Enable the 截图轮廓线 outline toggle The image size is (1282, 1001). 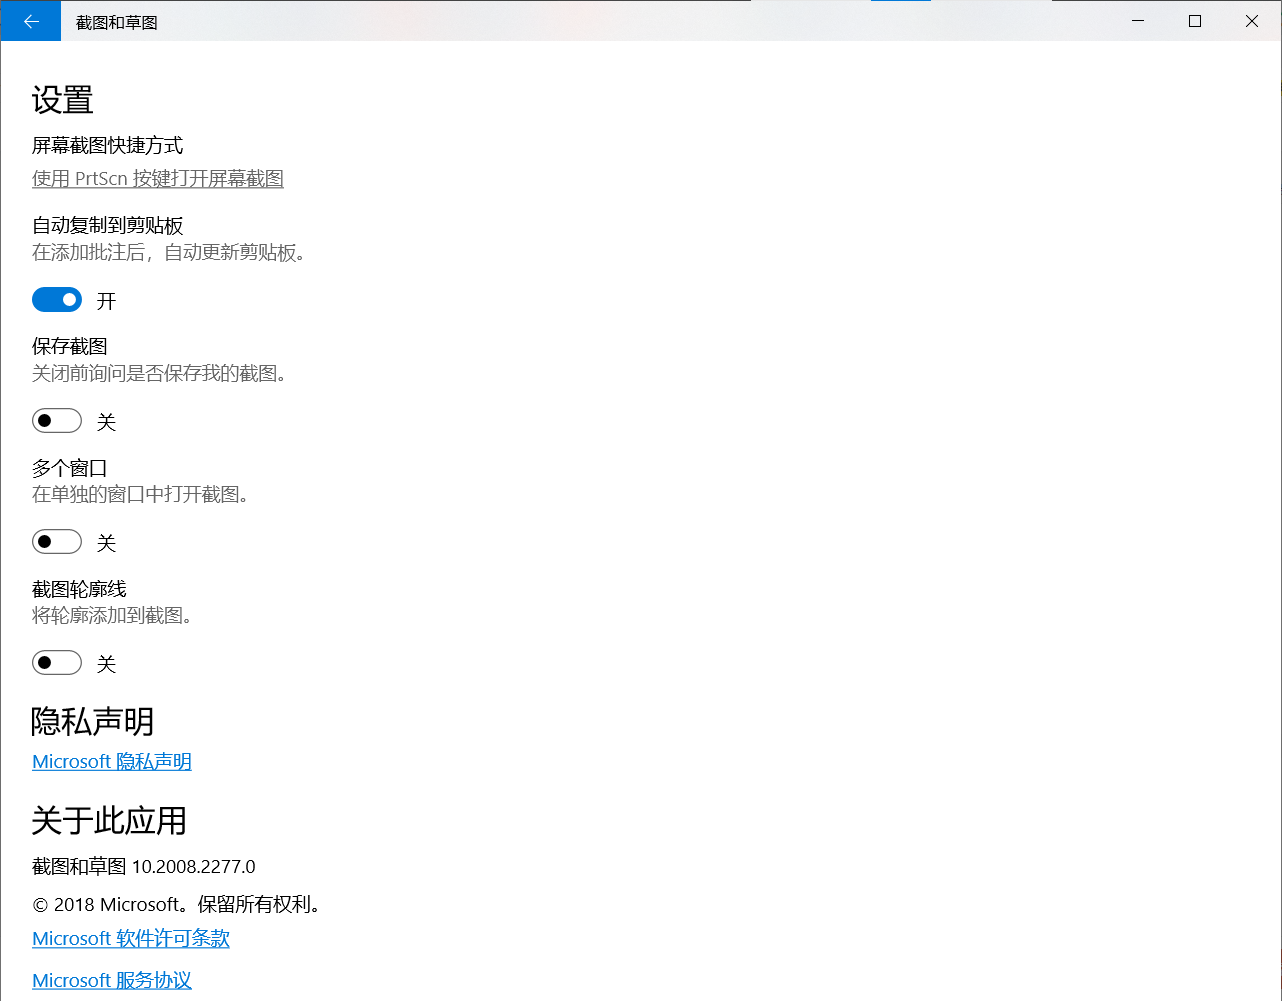(x=57, y=662)
